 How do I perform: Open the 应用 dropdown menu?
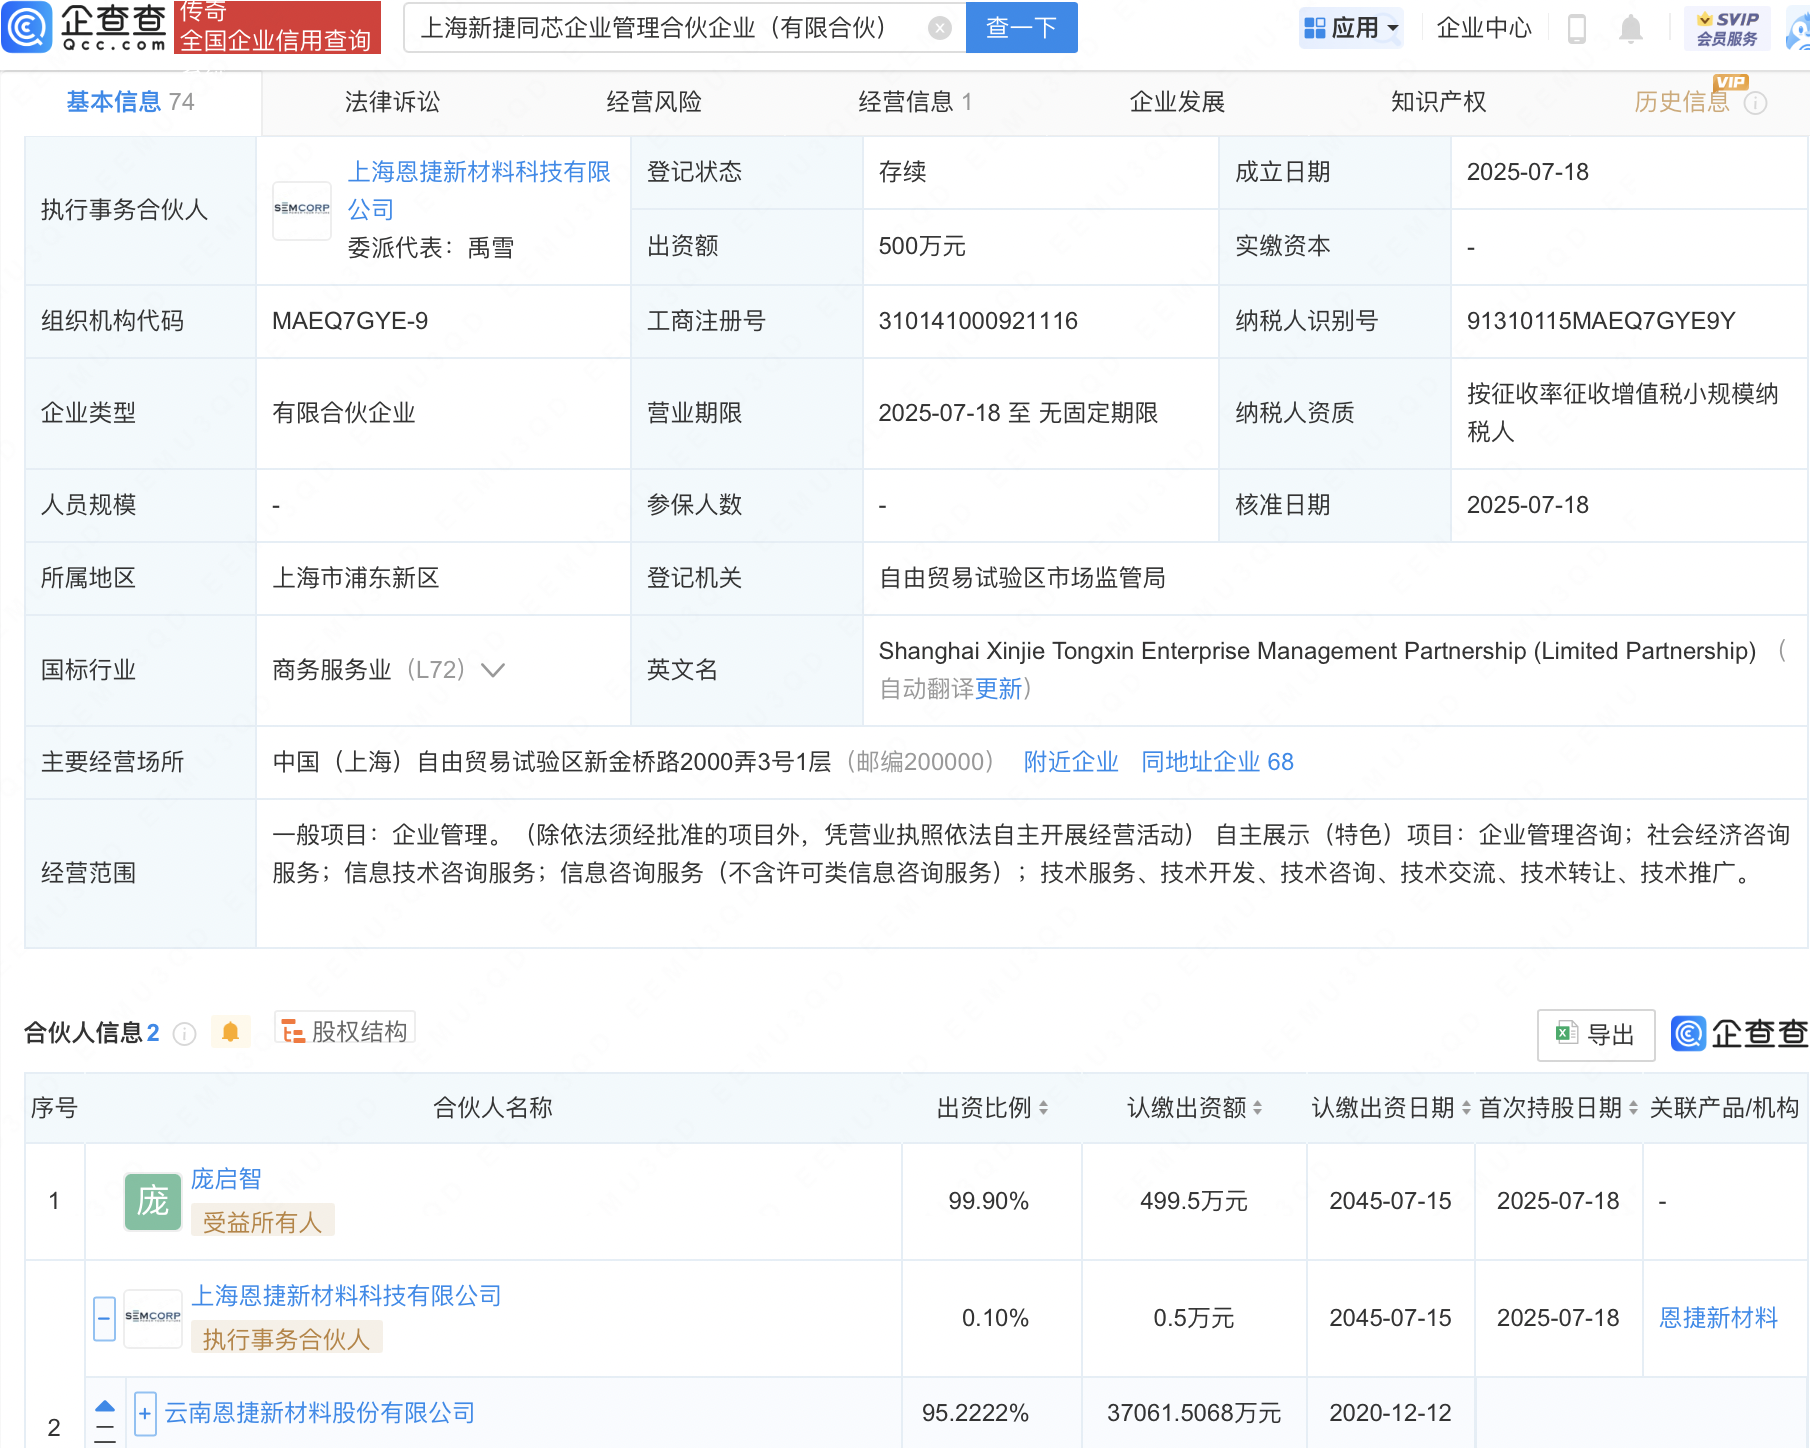[1350, 28]
